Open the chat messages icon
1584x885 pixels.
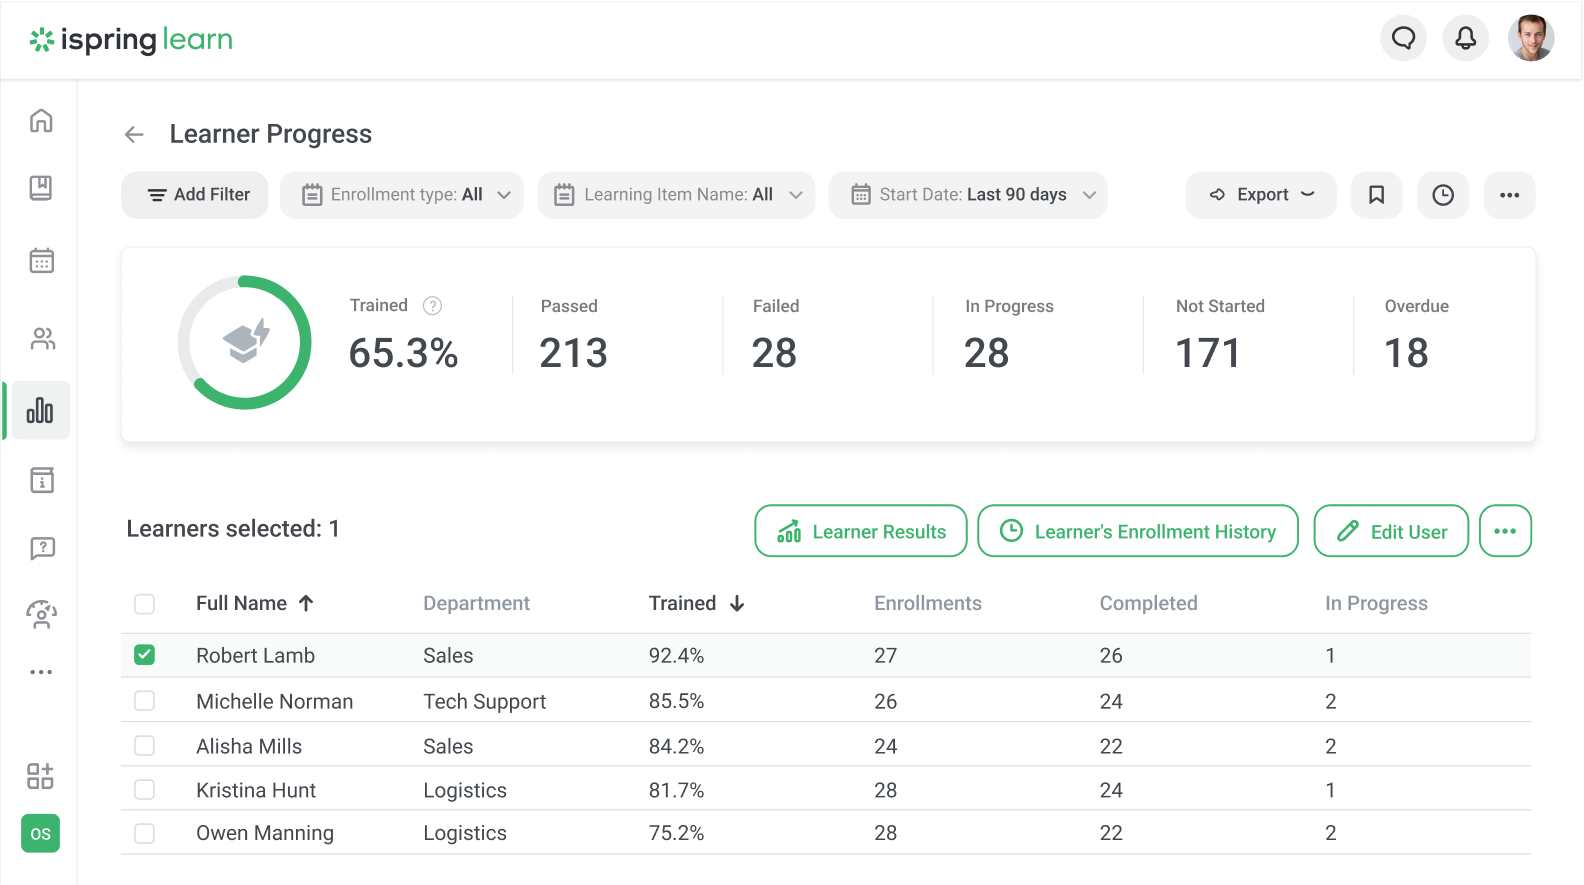point(1403,39)
